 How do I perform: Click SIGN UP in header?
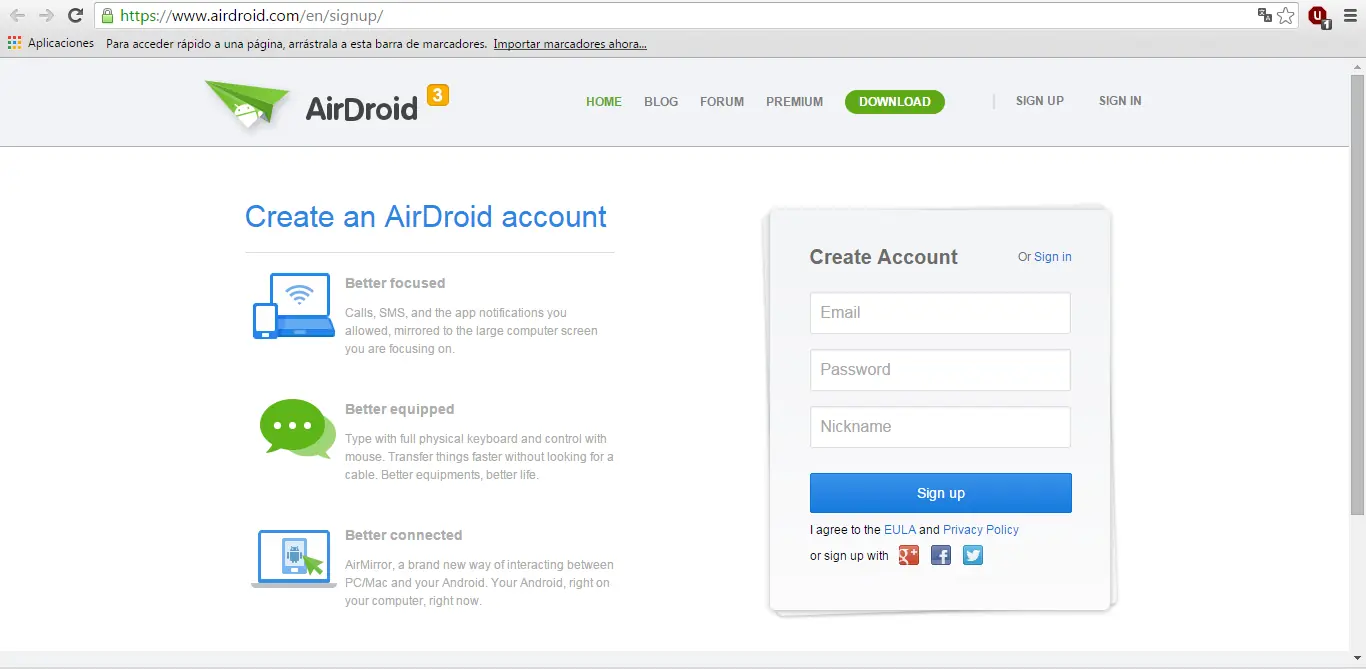click(x=1040, y=101)
